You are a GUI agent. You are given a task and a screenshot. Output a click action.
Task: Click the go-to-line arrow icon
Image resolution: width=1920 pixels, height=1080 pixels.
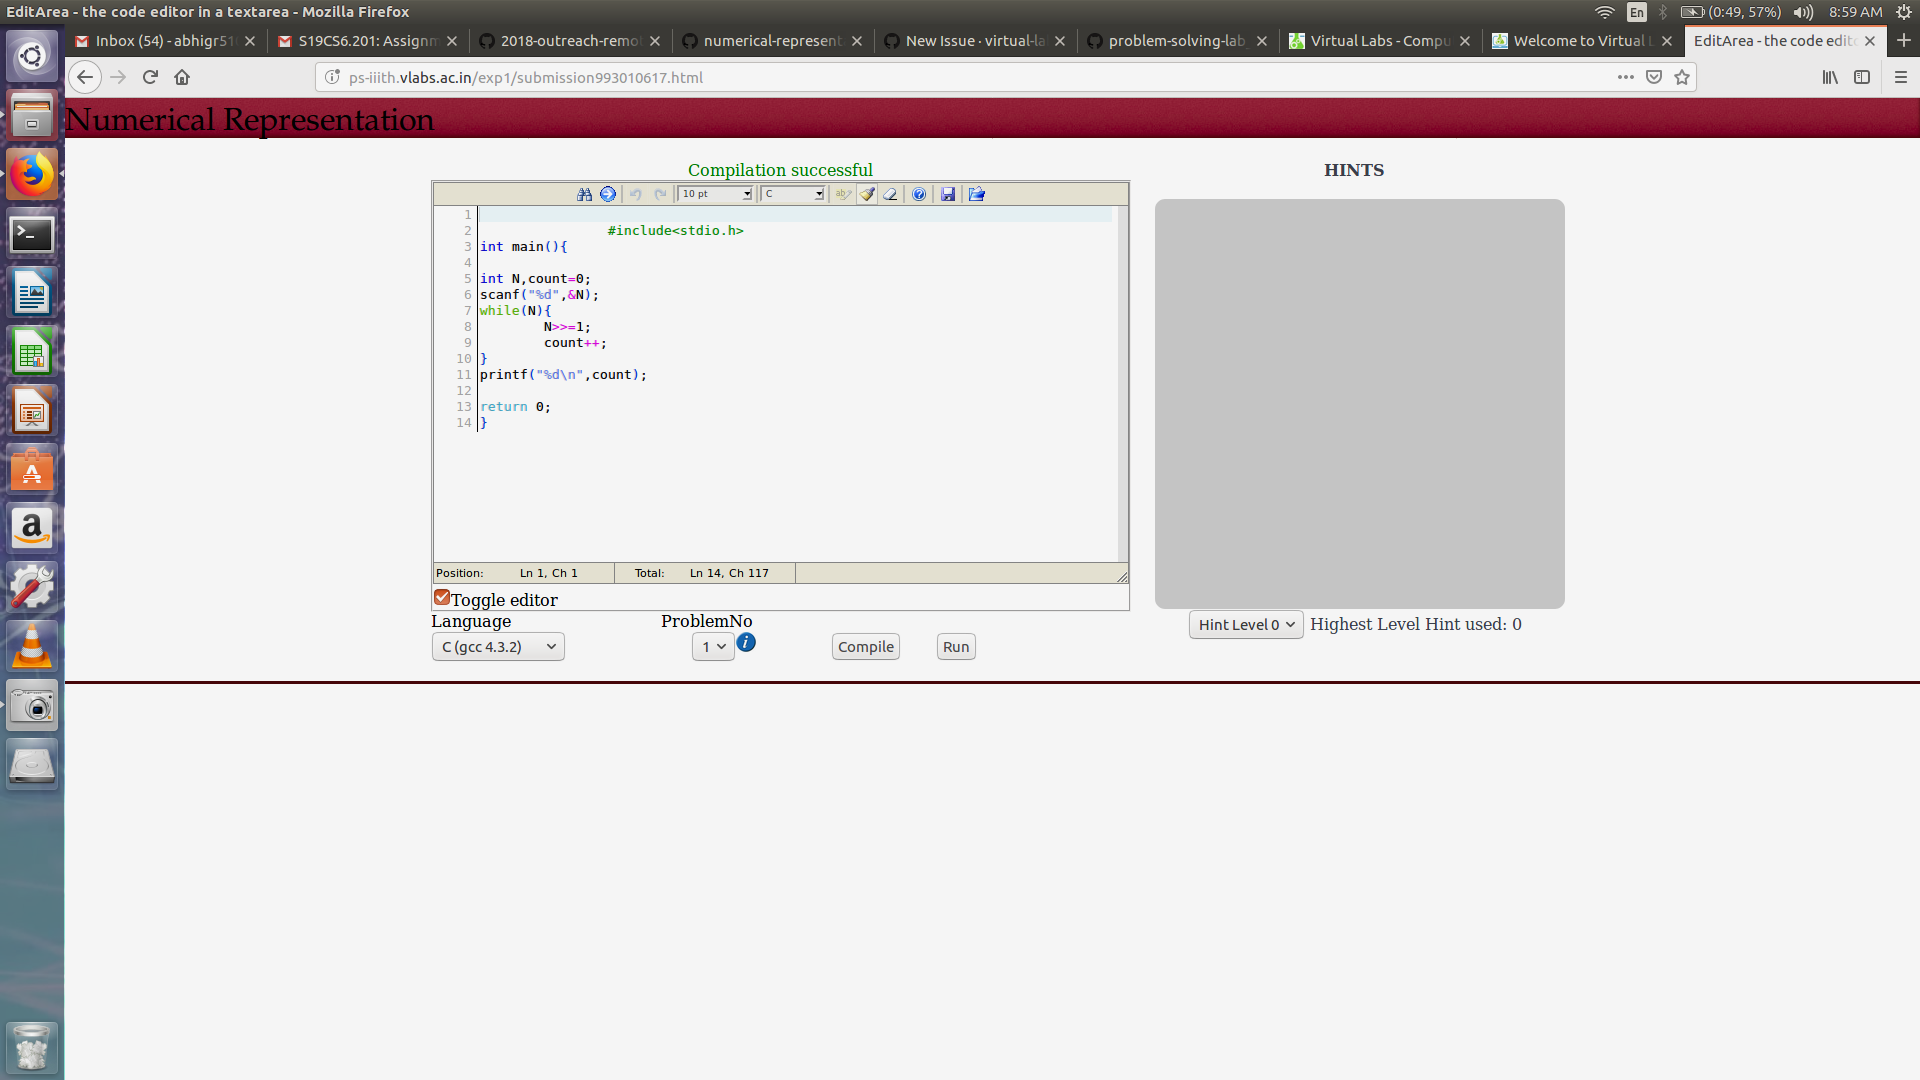click(608, 194)
